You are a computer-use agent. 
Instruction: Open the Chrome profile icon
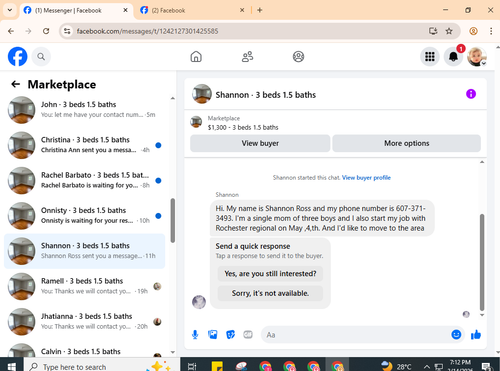click(x=473, y=31)
